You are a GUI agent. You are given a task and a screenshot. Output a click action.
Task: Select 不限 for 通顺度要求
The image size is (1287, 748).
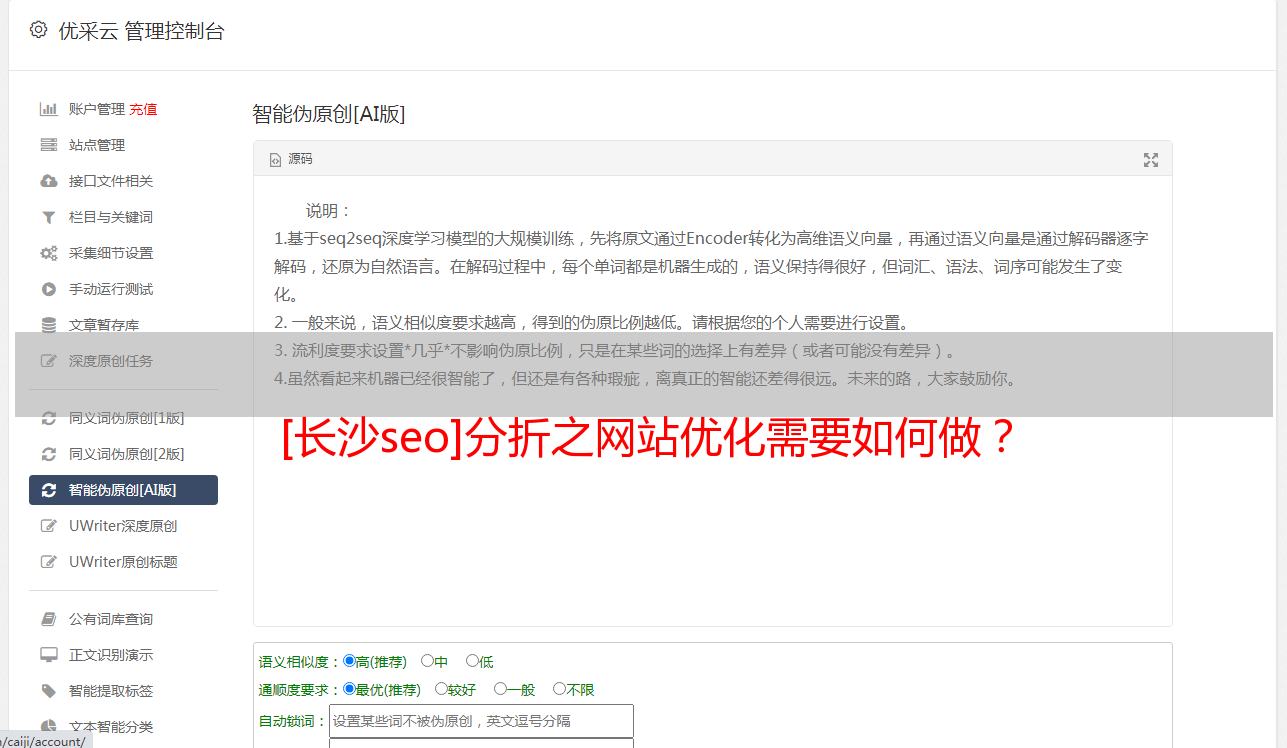(559, 689)
